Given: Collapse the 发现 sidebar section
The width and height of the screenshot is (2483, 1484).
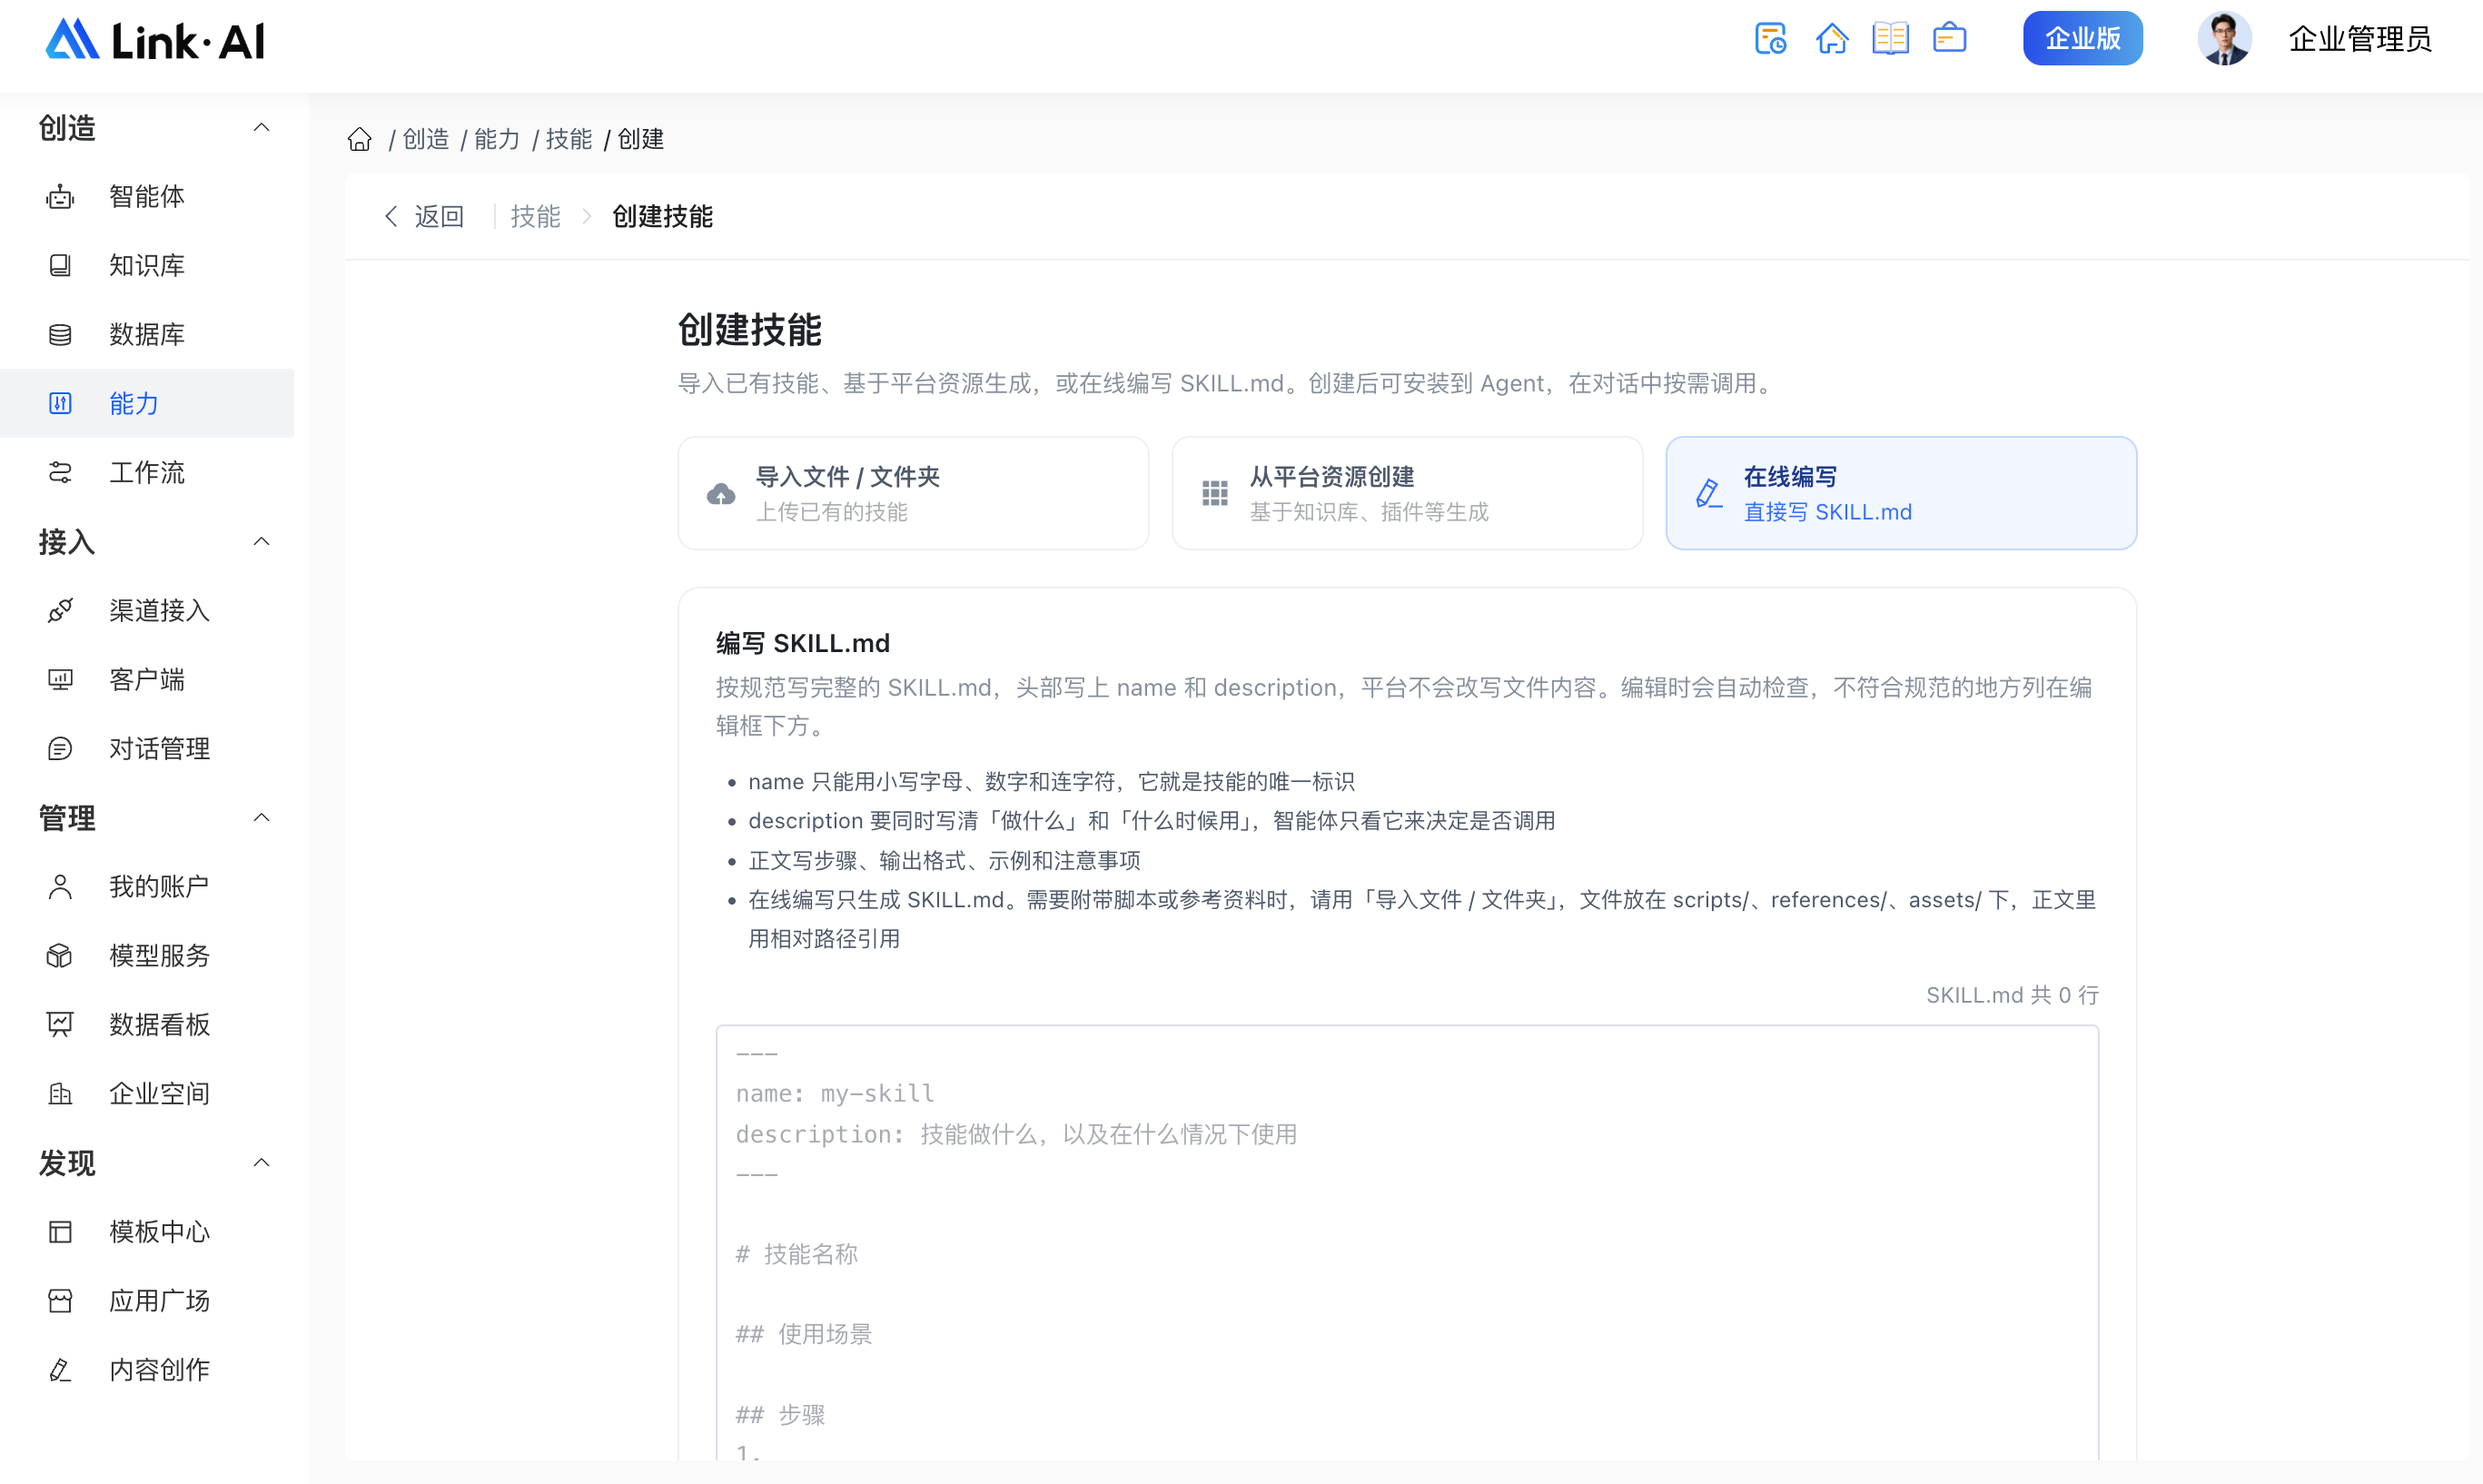Looking at the screenshot, I should (x=262, y=1162).
